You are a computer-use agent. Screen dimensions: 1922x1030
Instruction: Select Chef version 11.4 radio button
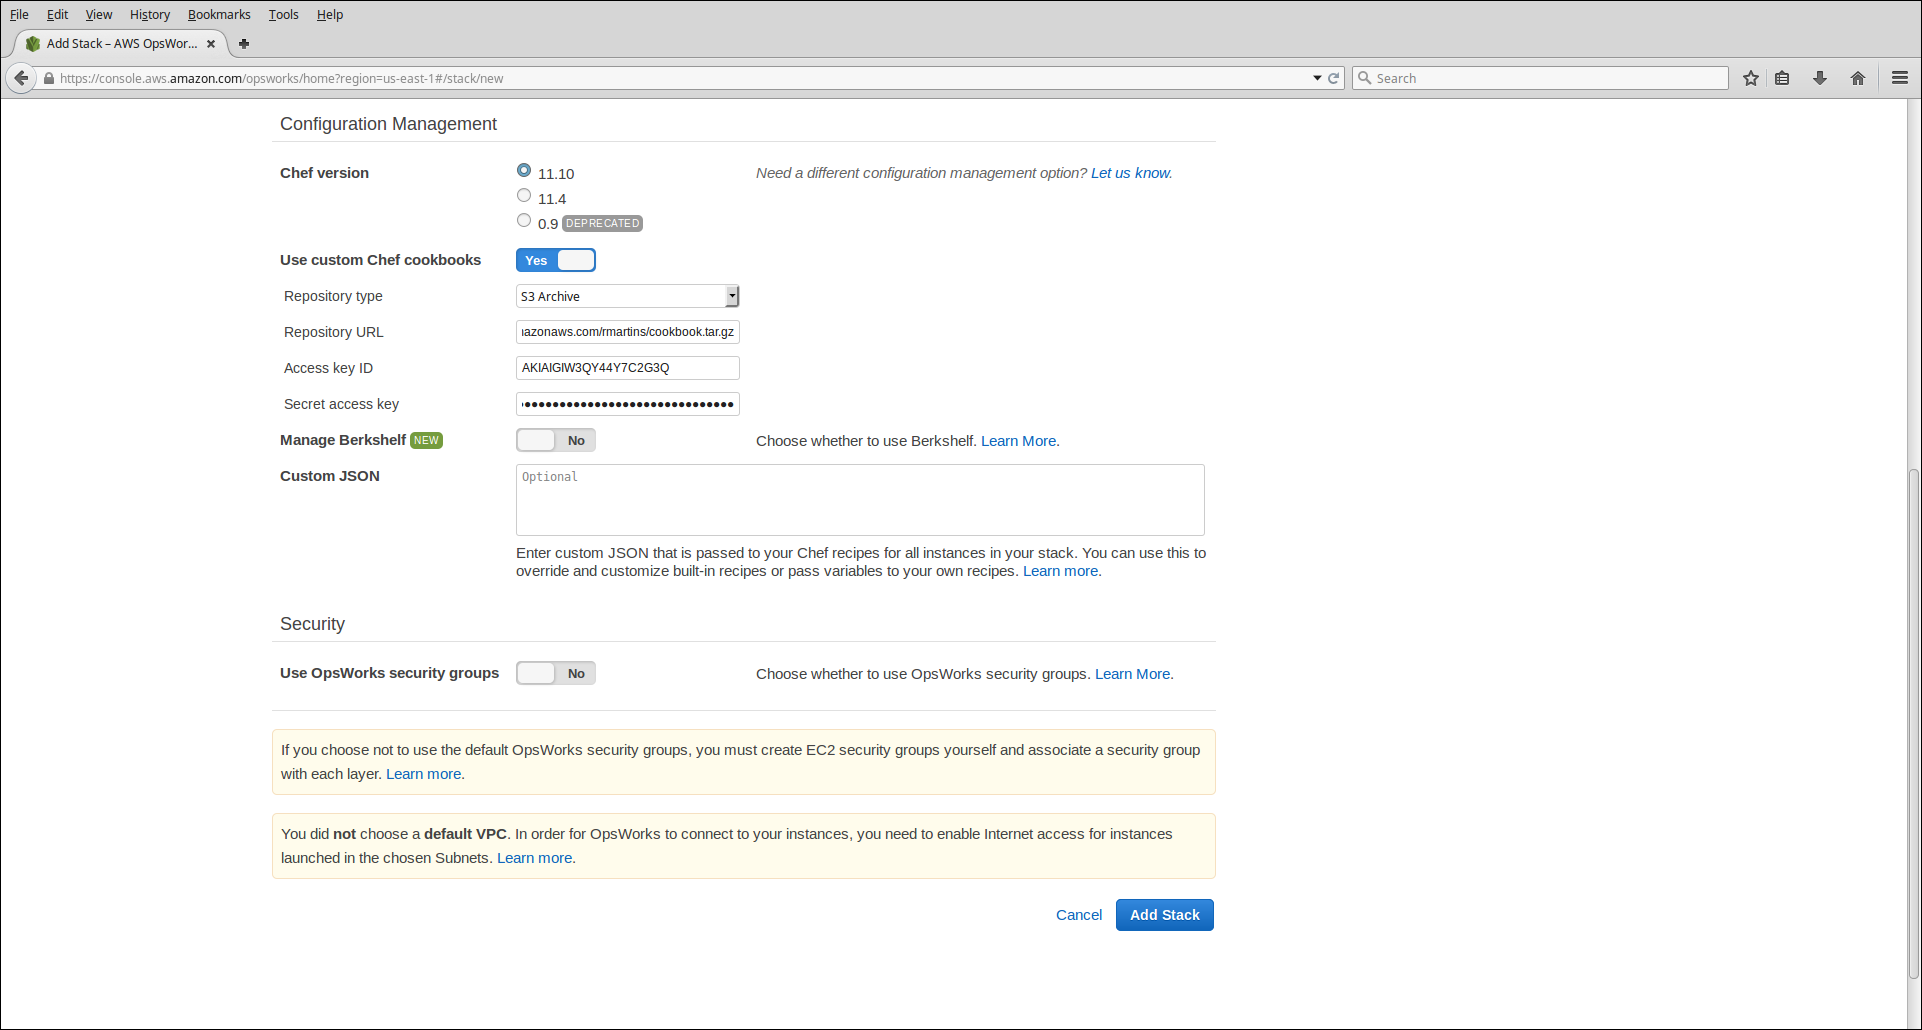tap(524, 196)
